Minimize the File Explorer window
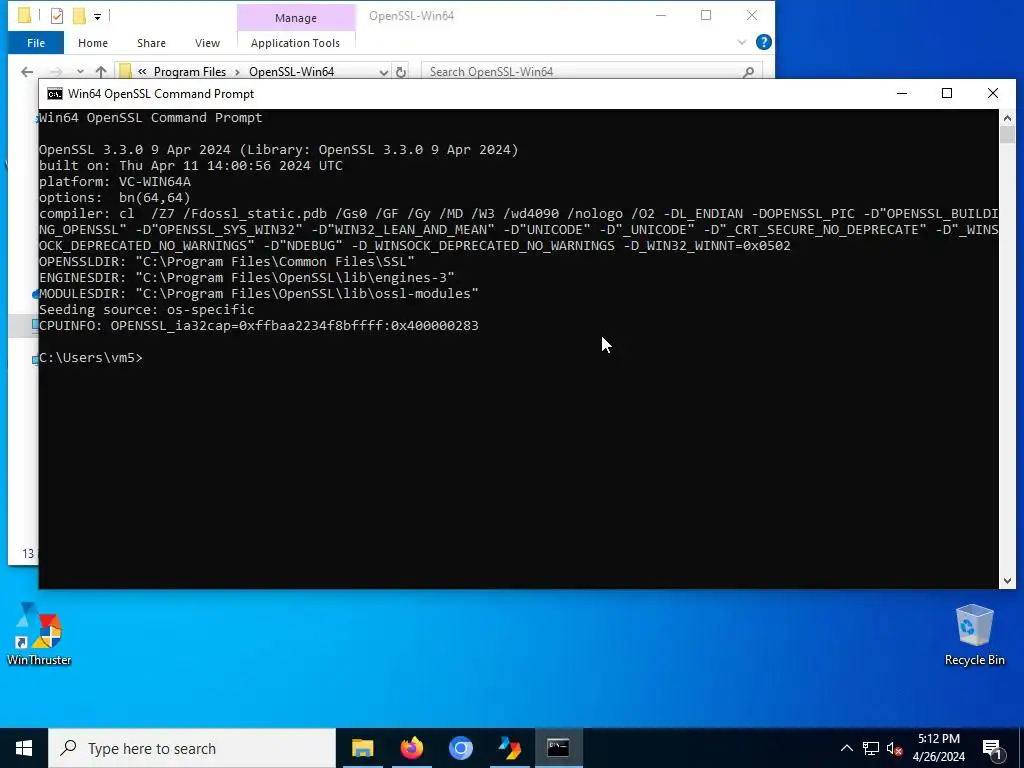 661,16
